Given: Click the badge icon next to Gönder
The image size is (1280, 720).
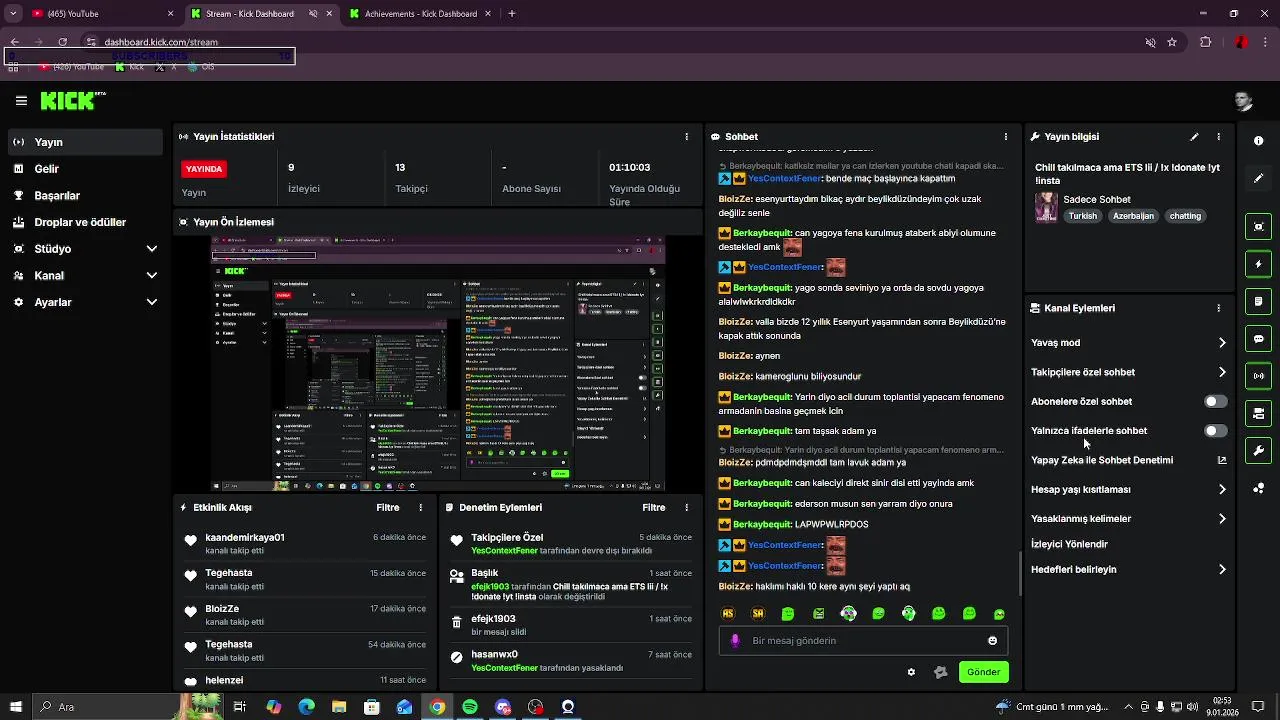Looking at the screenshot, I should coord(940,672).
